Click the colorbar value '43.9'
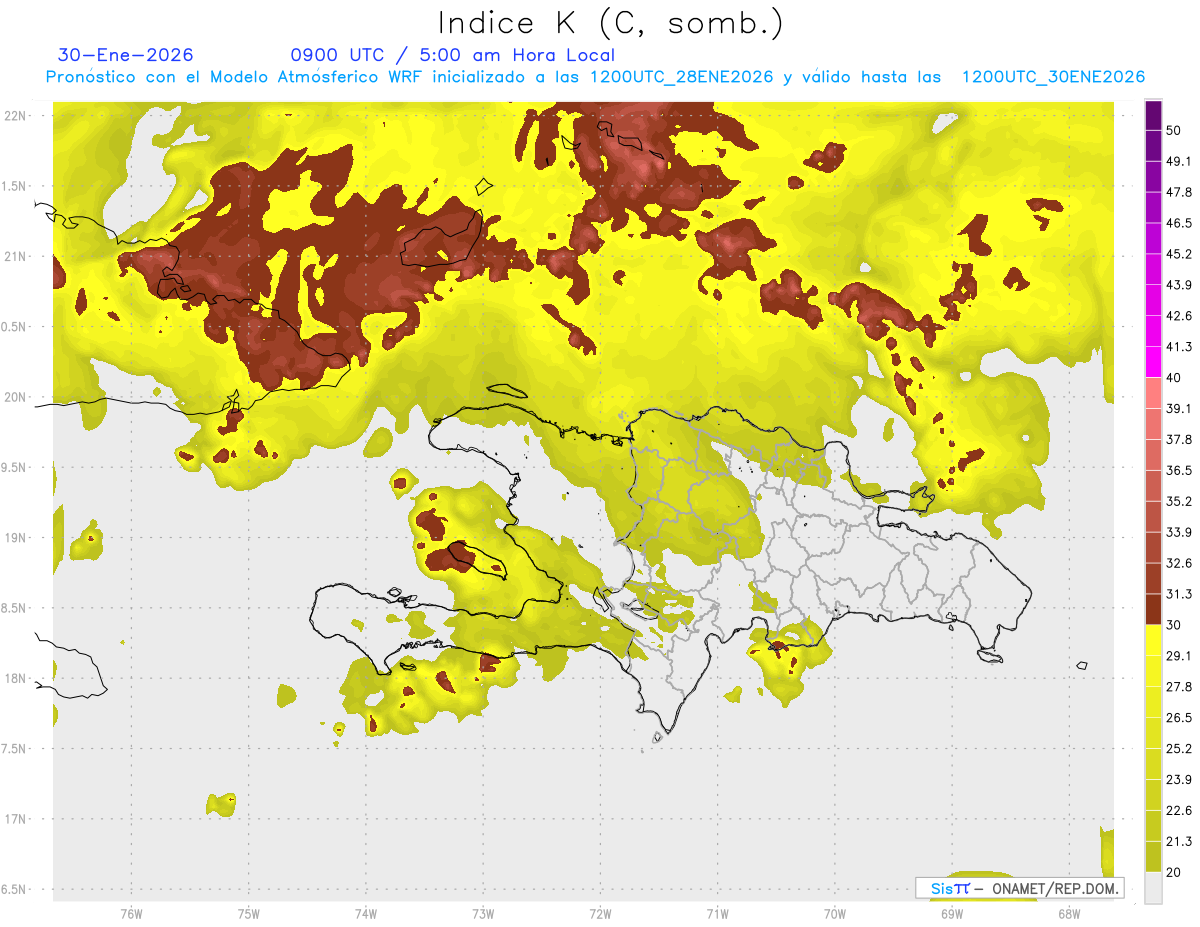Screen dimensions: 1200x927 pyautogui.click(x=1179, y=285)
